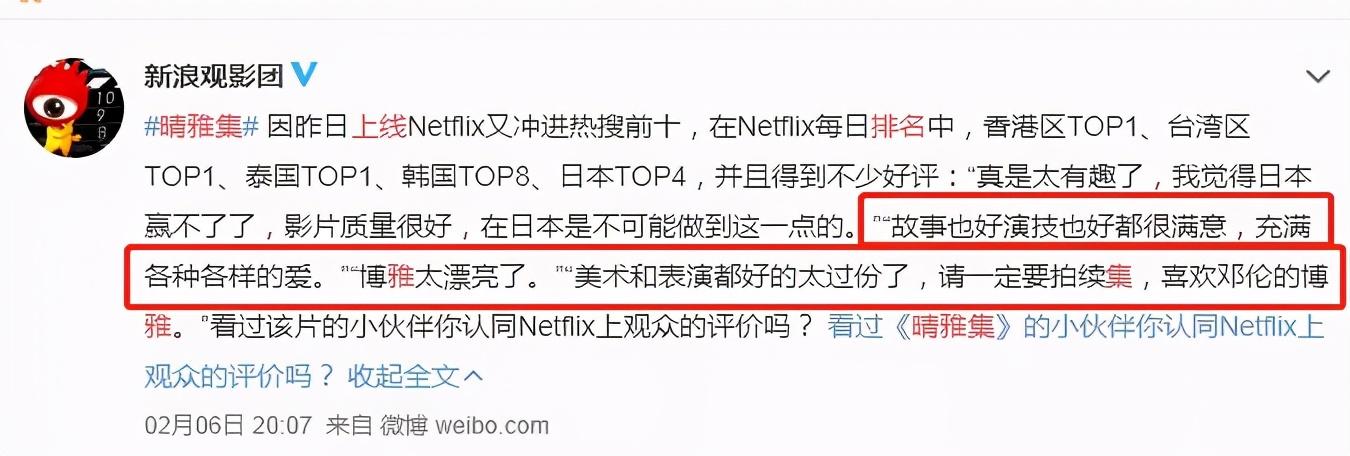Collapse the post with 收起全文

(403, 376)
